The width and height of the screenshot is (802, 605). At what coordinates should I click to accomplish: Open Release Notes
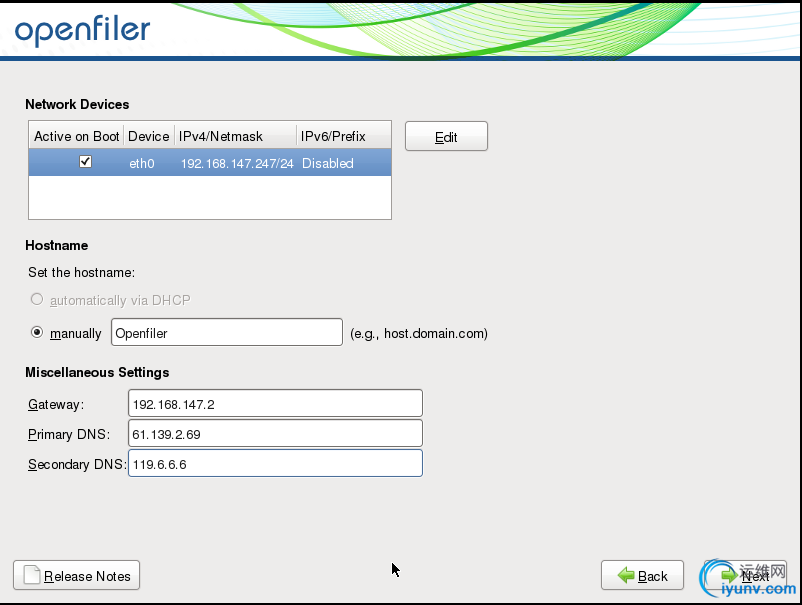77,575
